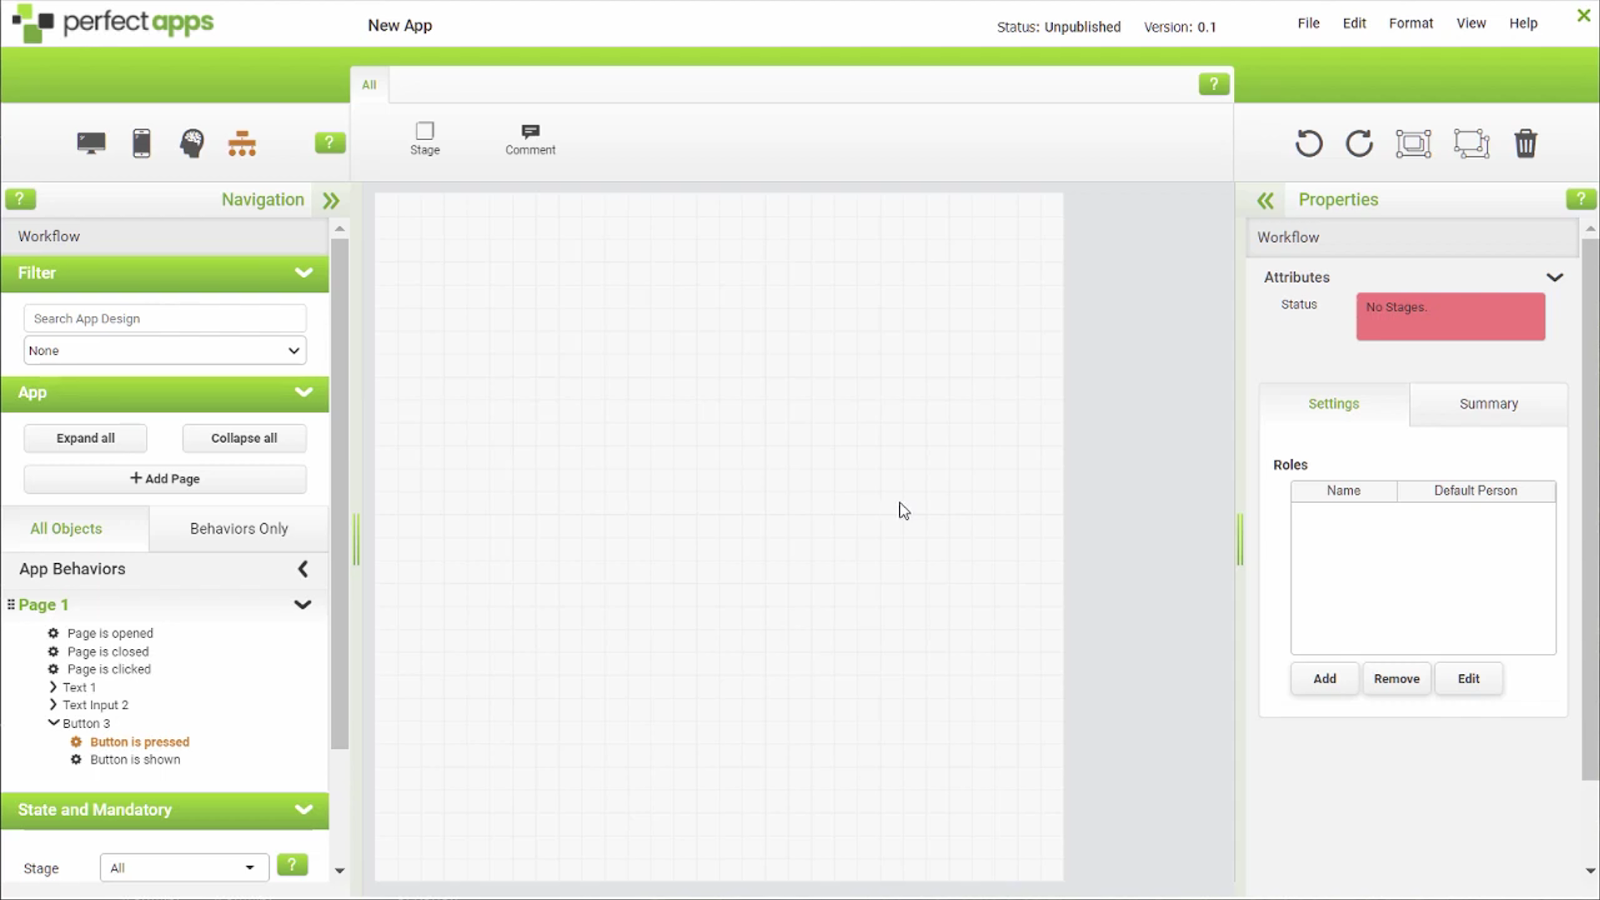This screenshot has height=900, width=1600.
Task: Collapse the App section header
Action: [x=303, y=392]
